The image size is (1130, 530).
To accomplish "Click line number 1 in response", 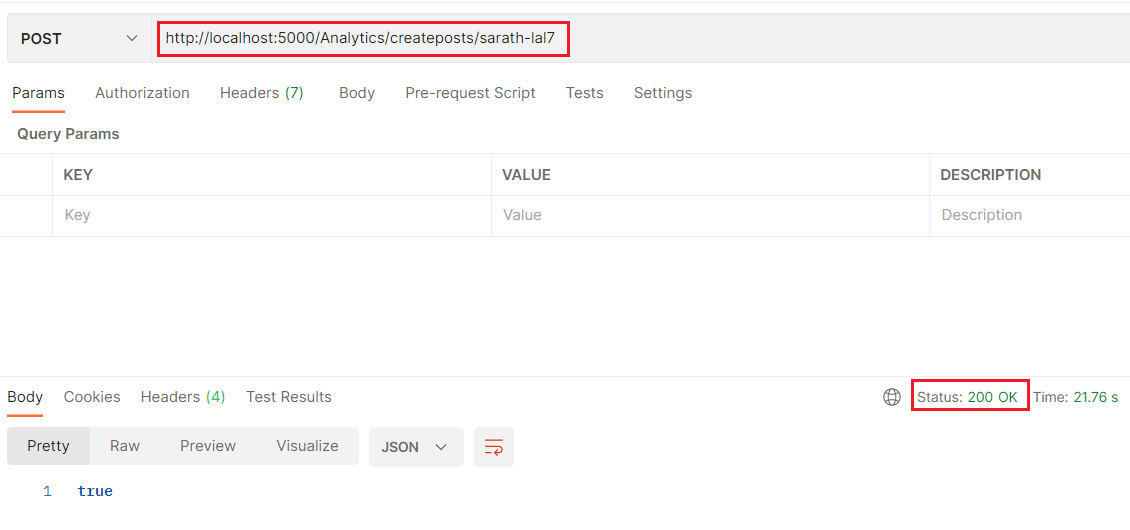I will pyautogui.click(x=48, y=492).
